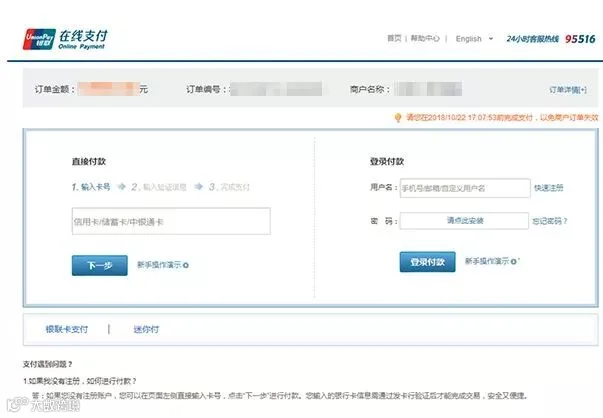Viewport: 603px width, 418px height.
Task: Click arrow icon before step 3 完成支付
Action: [x=198, y=187]
